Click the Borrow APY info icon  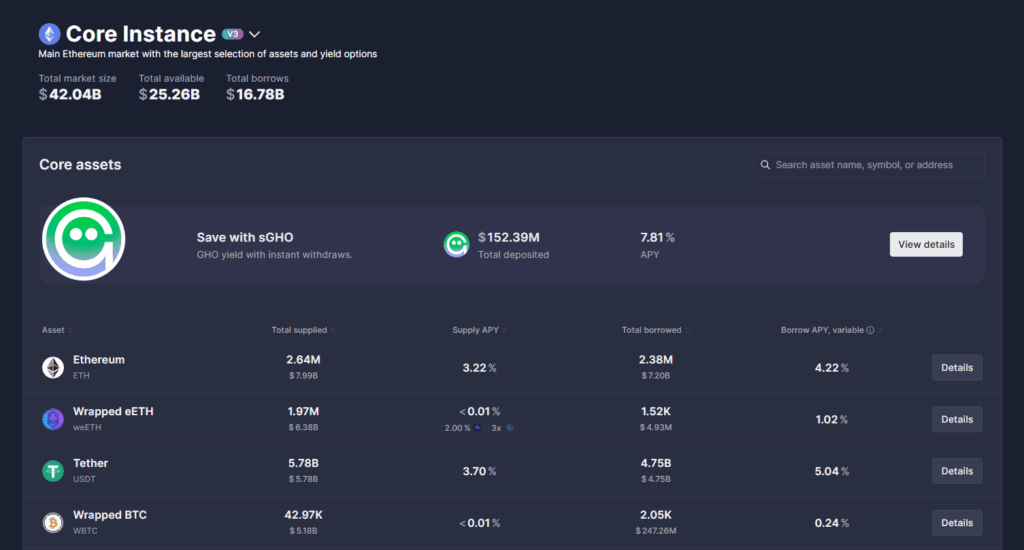(x=870, y=330)
